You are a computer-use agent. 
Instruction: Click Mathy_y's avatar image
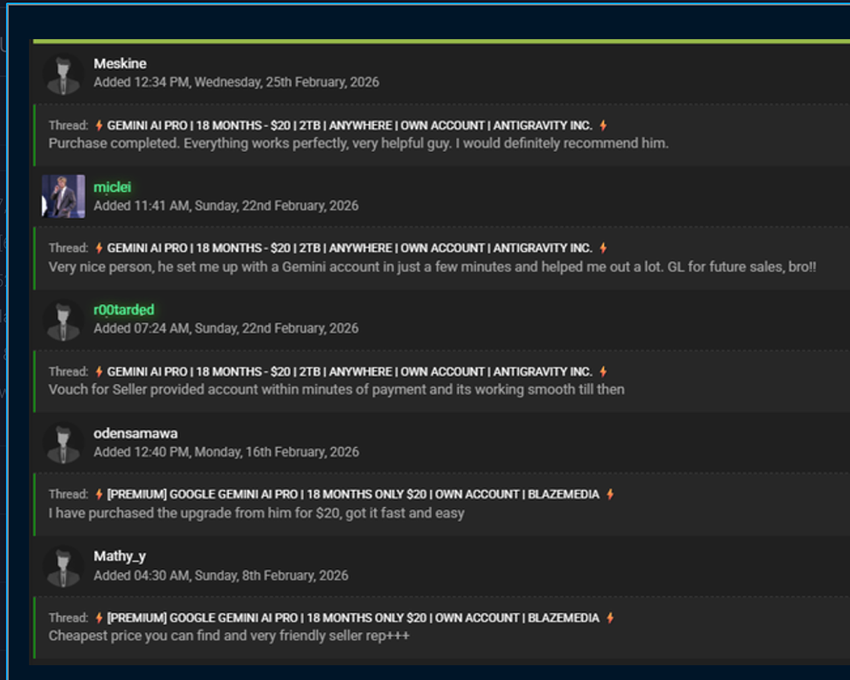(x=64, y=566)
